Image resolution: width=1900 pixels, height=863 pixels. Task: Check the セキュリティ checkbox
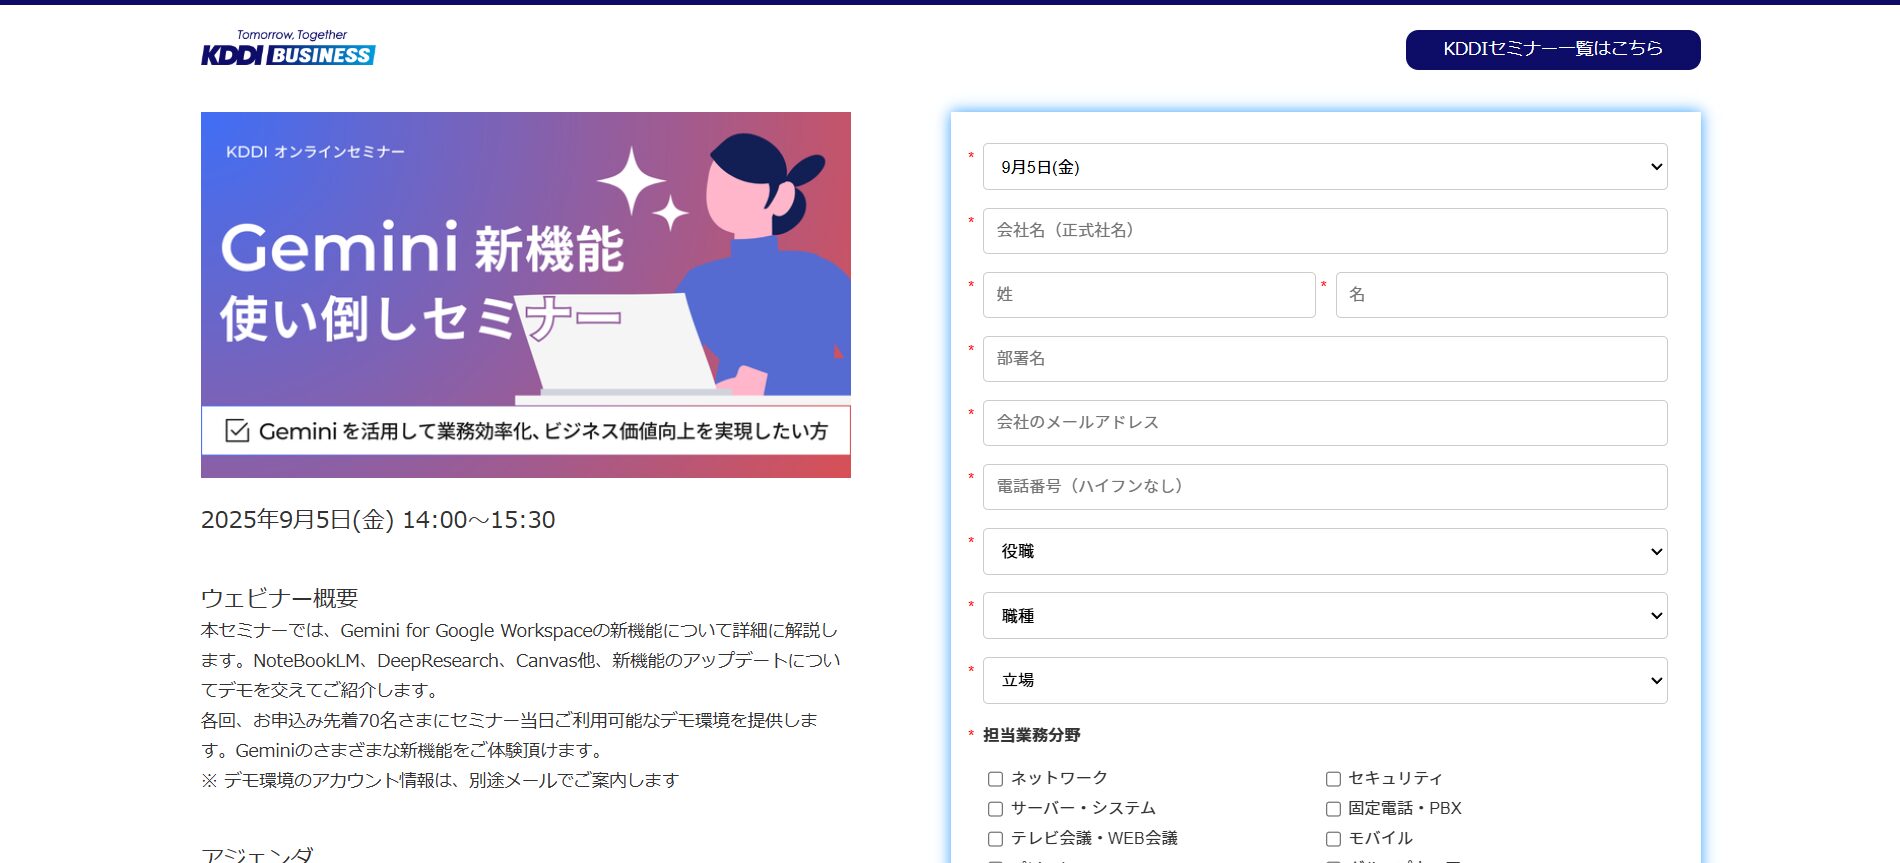pos(1333,779)
